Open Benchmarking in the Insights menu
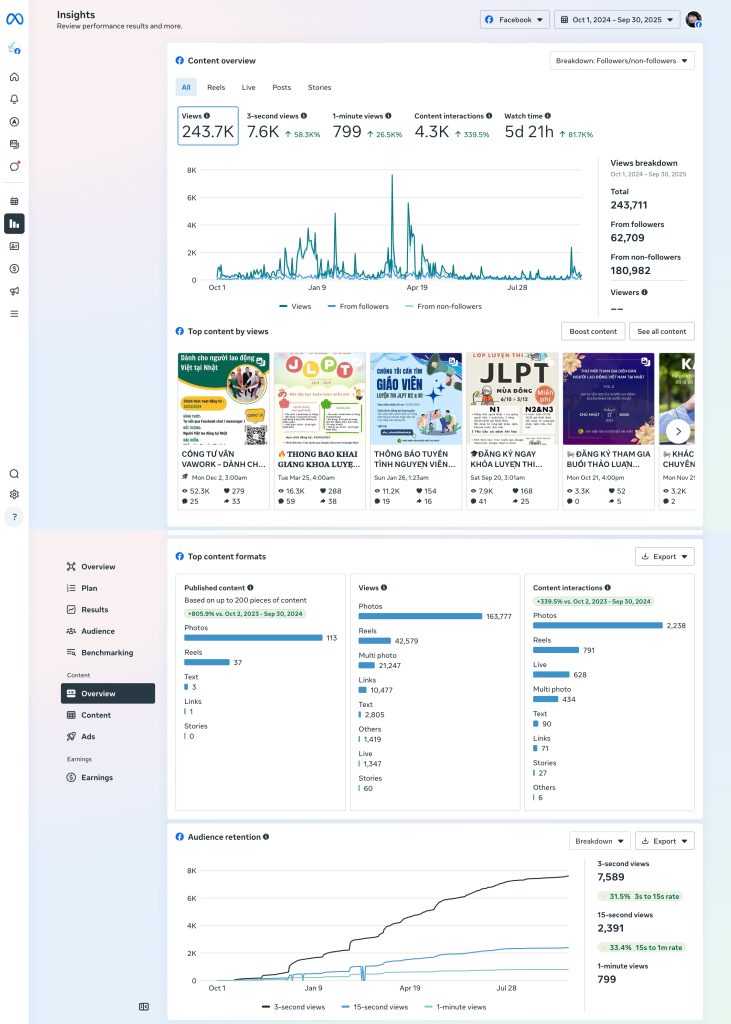The width and height of the screenshot is (731, 1024). pyautogui.click(x=106, y=653)
